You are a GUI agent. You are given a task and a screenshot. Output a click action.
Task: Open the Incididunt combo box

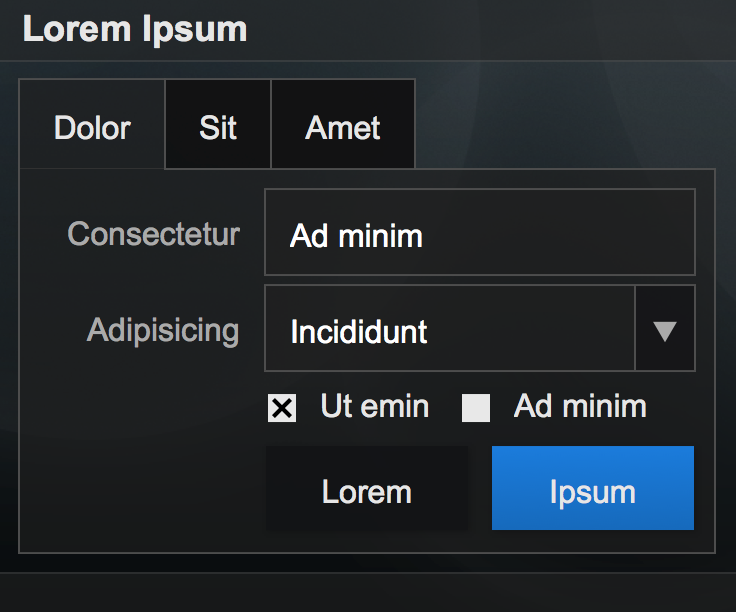tap(450, 329)
